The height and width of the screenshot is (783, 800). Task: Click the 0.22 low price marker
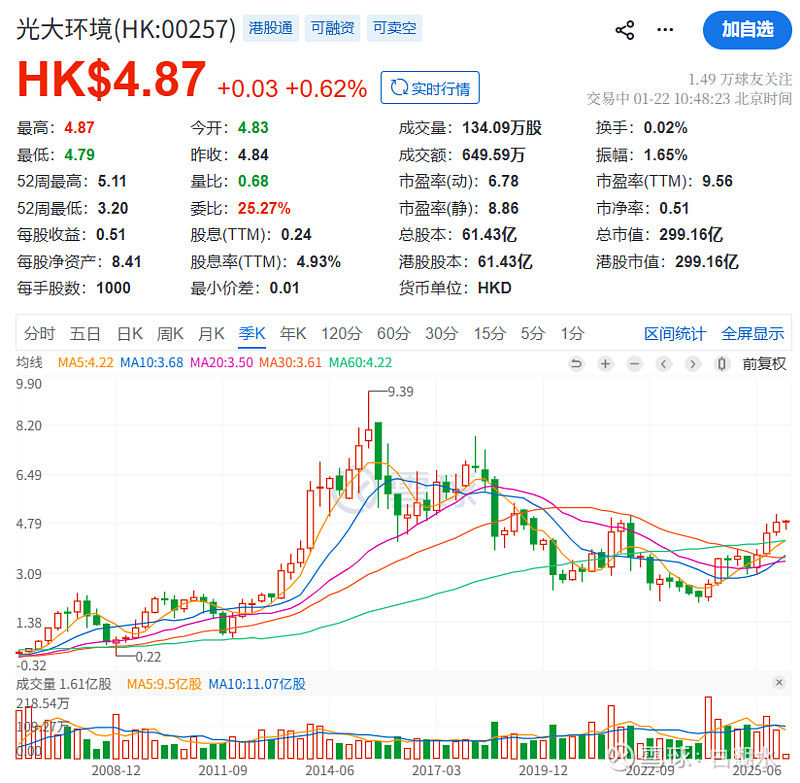pyautogui.click(x=148, y=657)
